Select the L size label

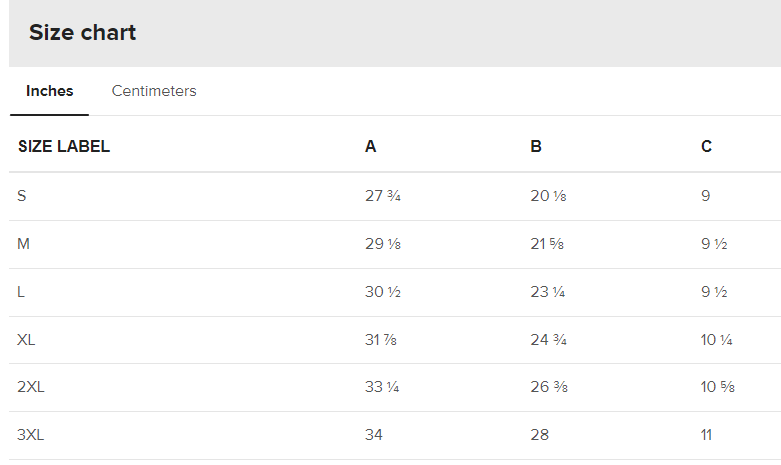pos(21,292)
